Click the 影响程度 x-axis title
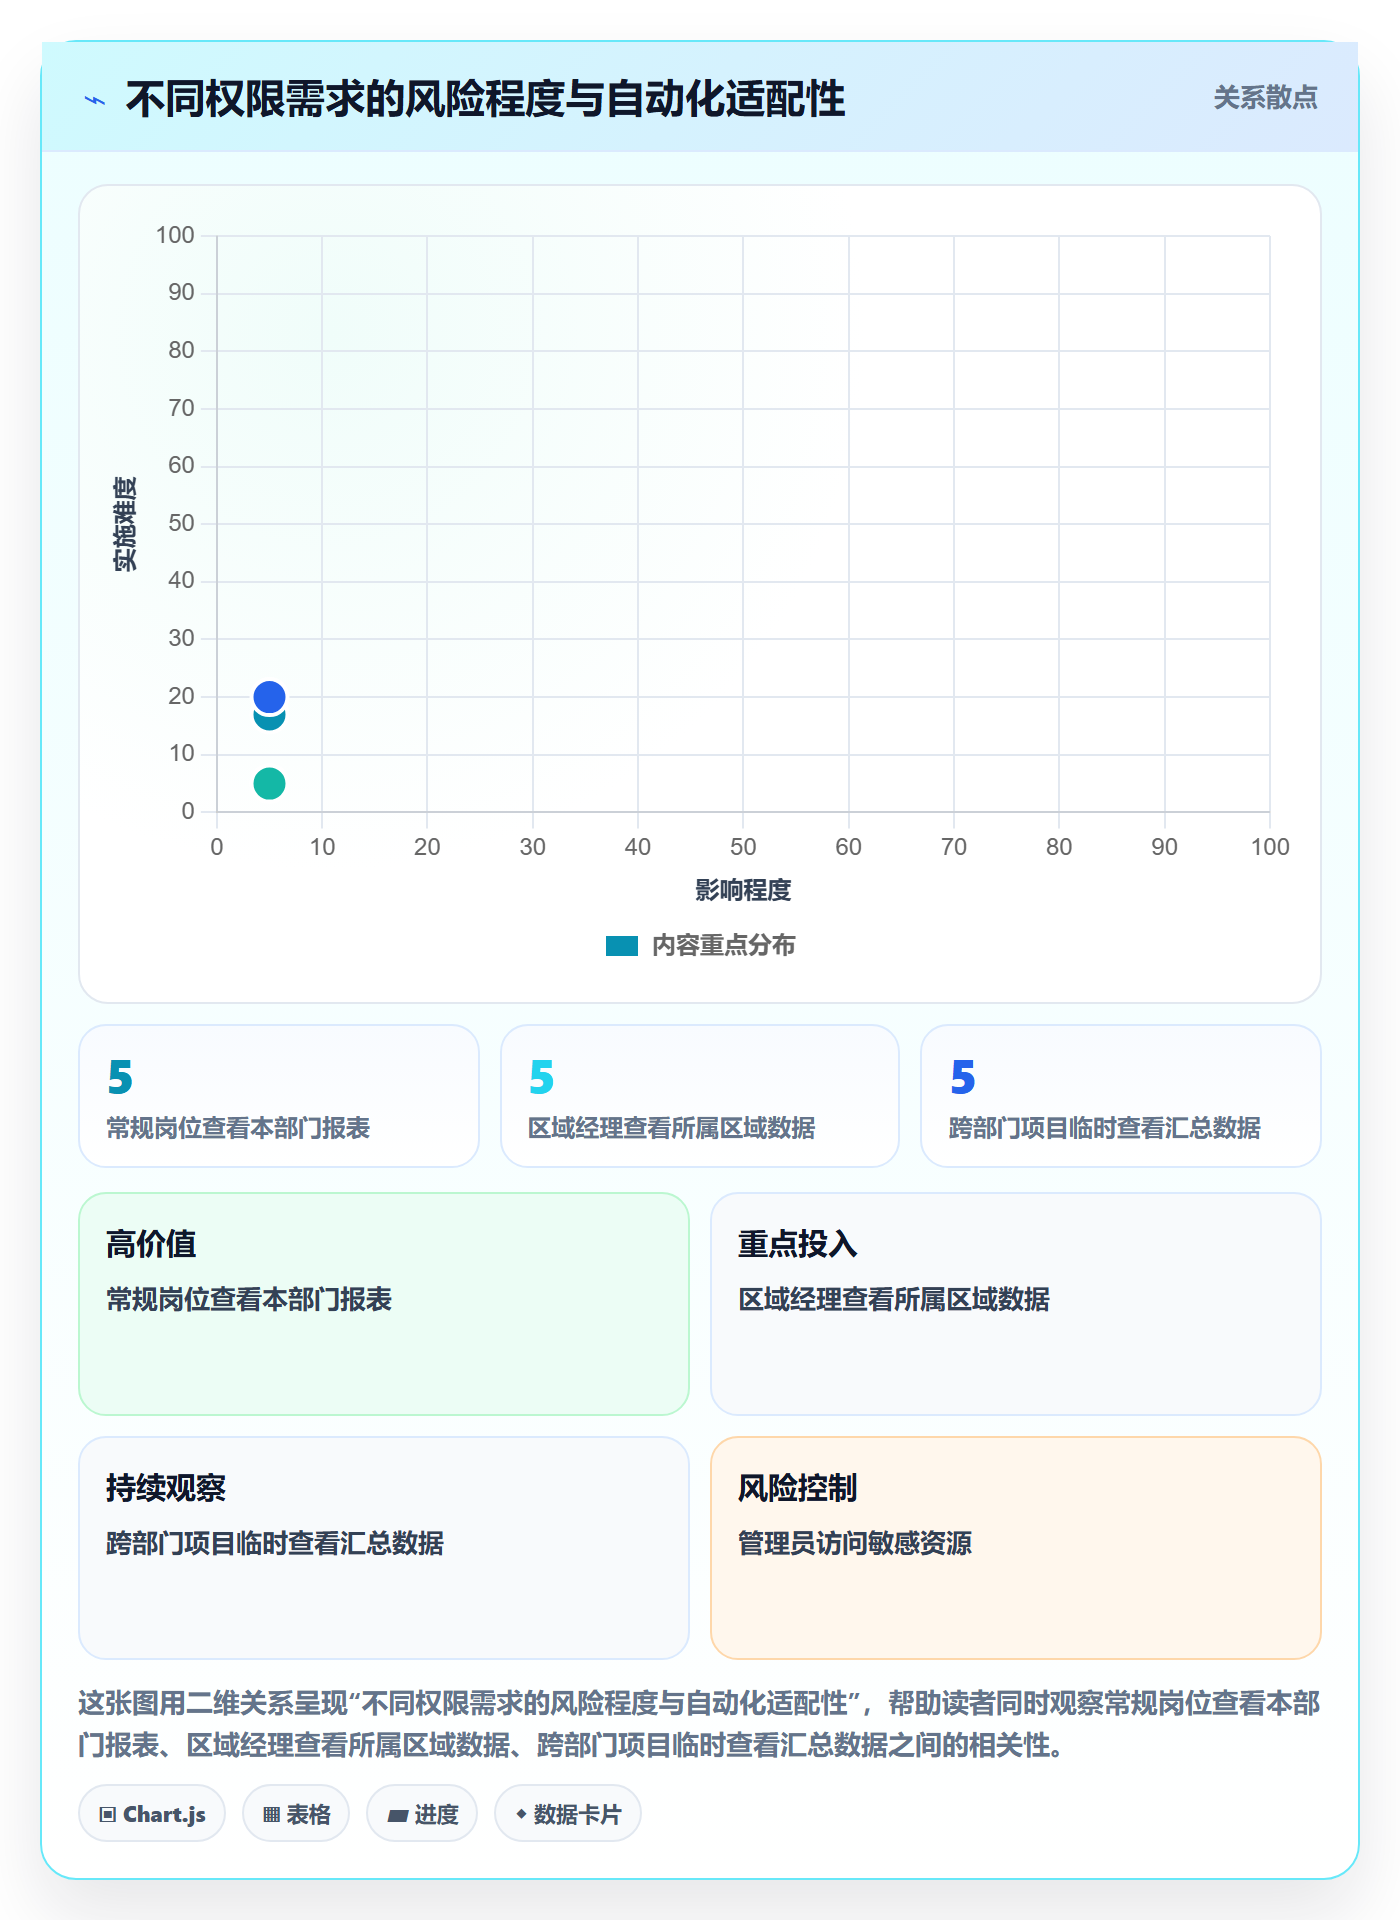This screenshot has width=1400, height=1920. click(x=743, y=890)
